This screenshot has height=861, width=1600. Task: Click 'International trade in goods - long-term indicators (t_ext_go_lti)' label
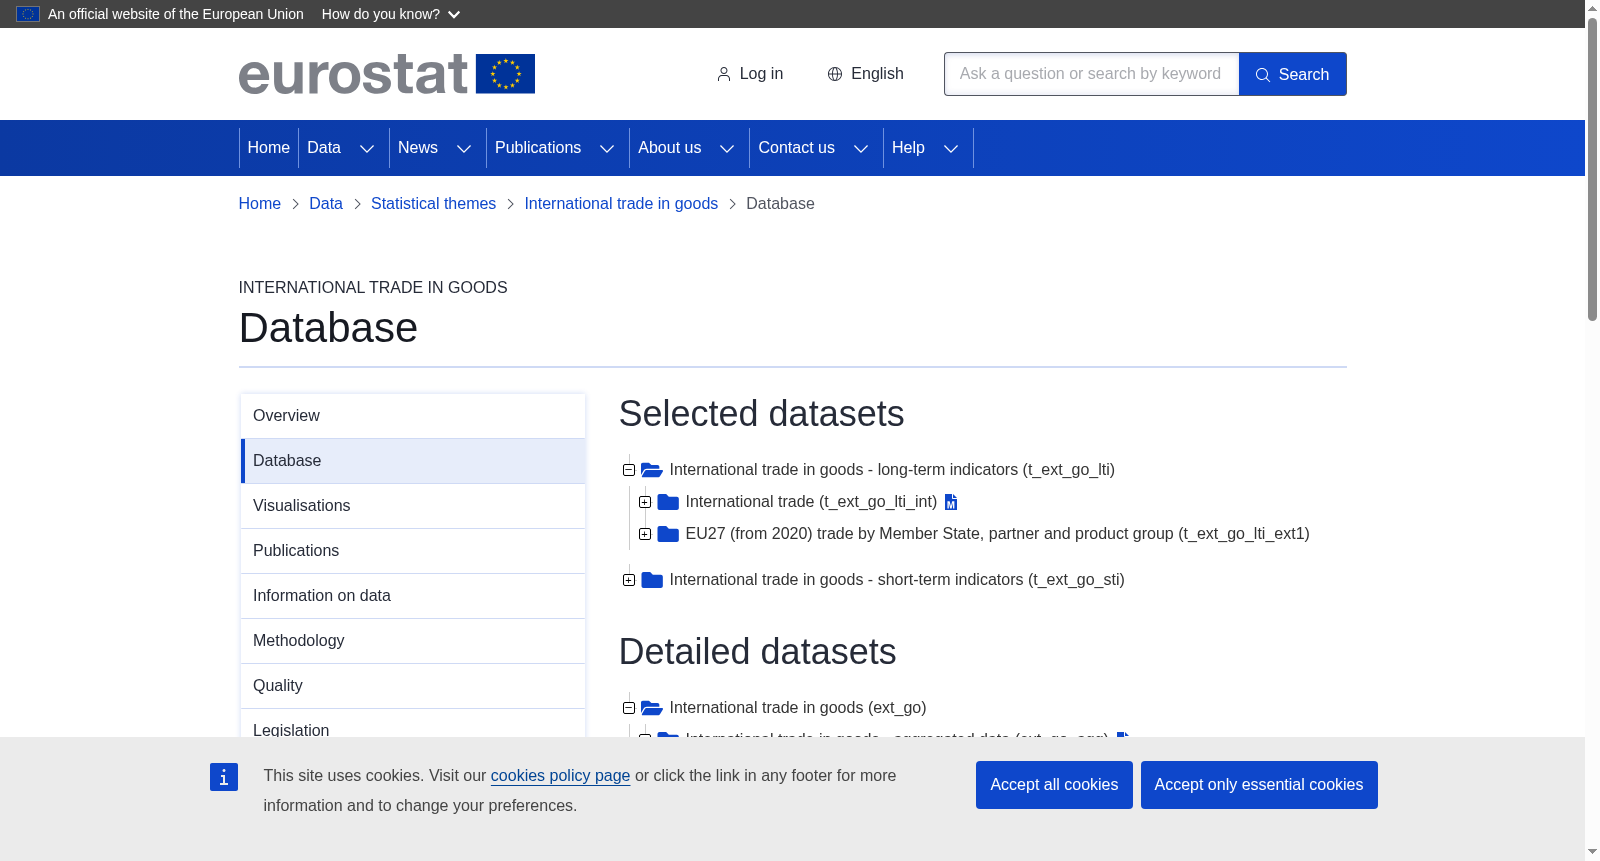point(892,470)
